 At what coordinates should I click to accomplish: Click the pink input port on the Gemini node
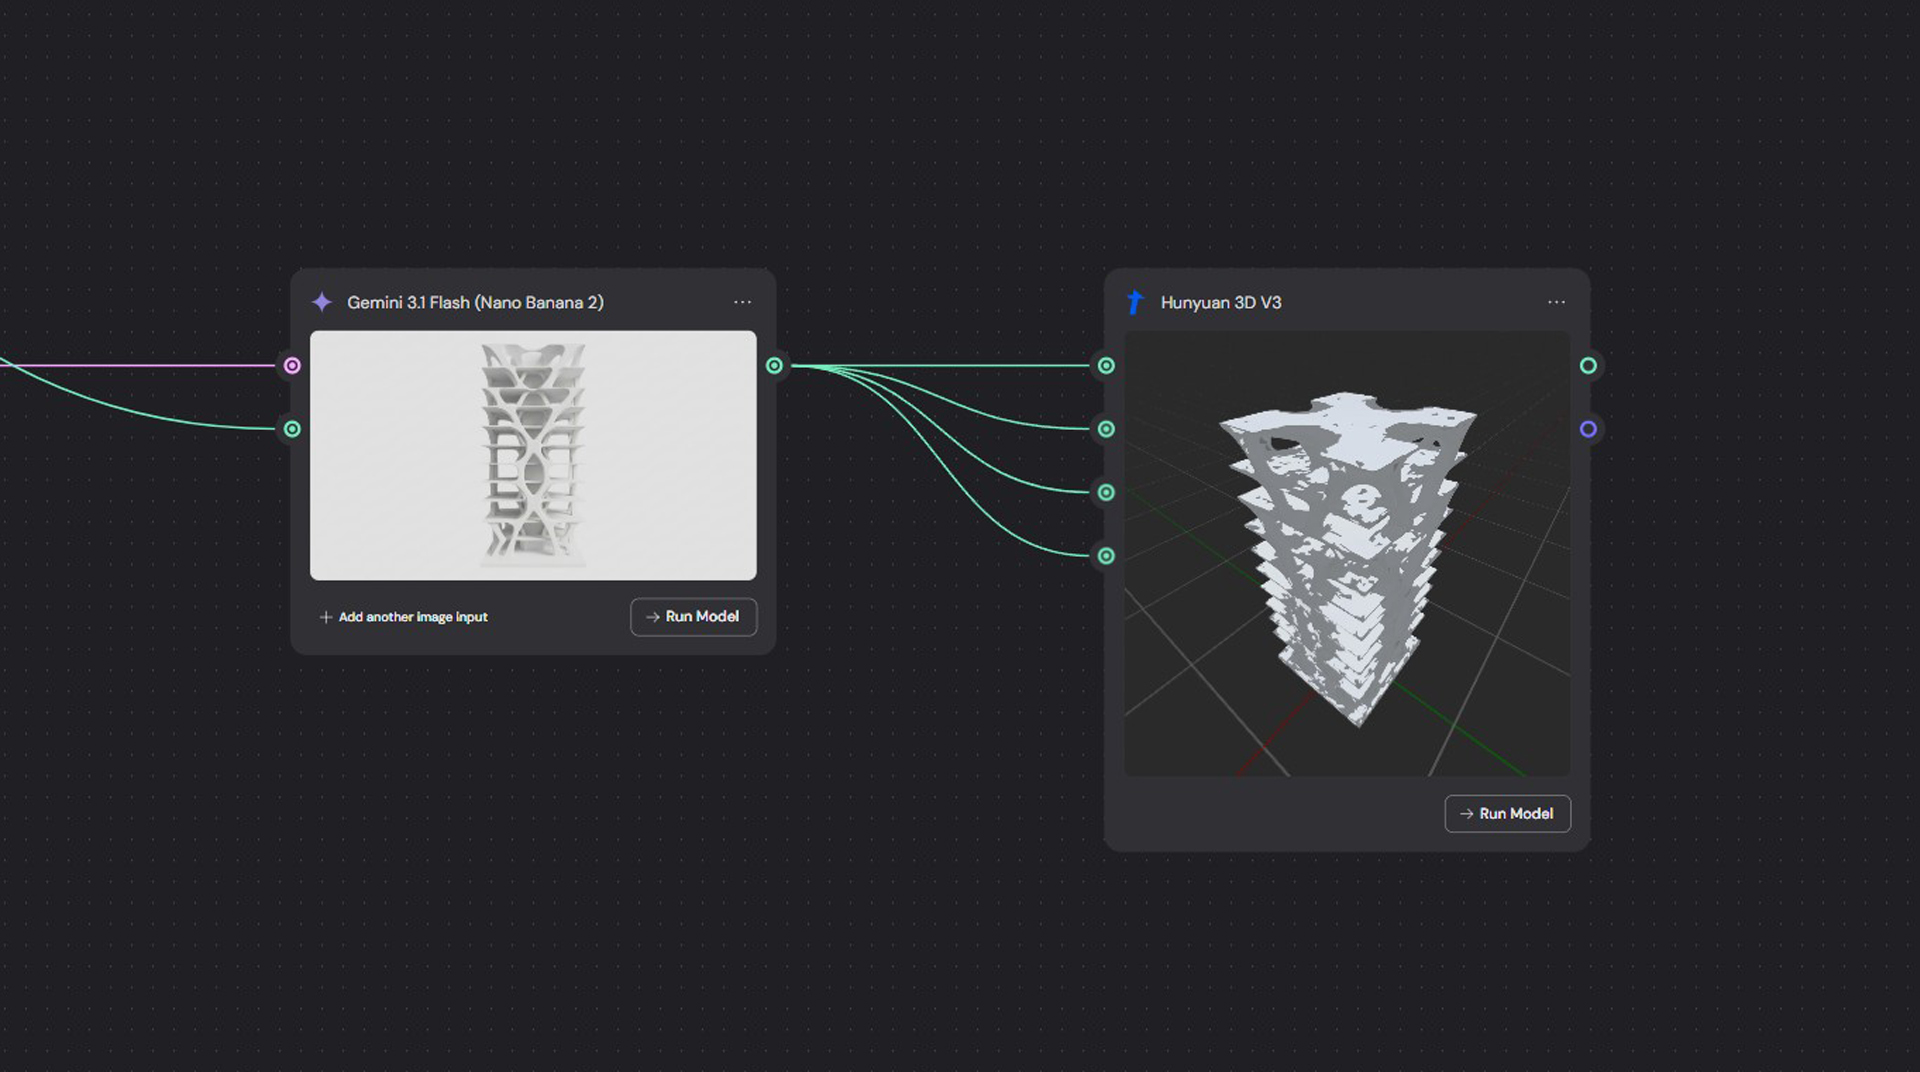pos(292,366)
